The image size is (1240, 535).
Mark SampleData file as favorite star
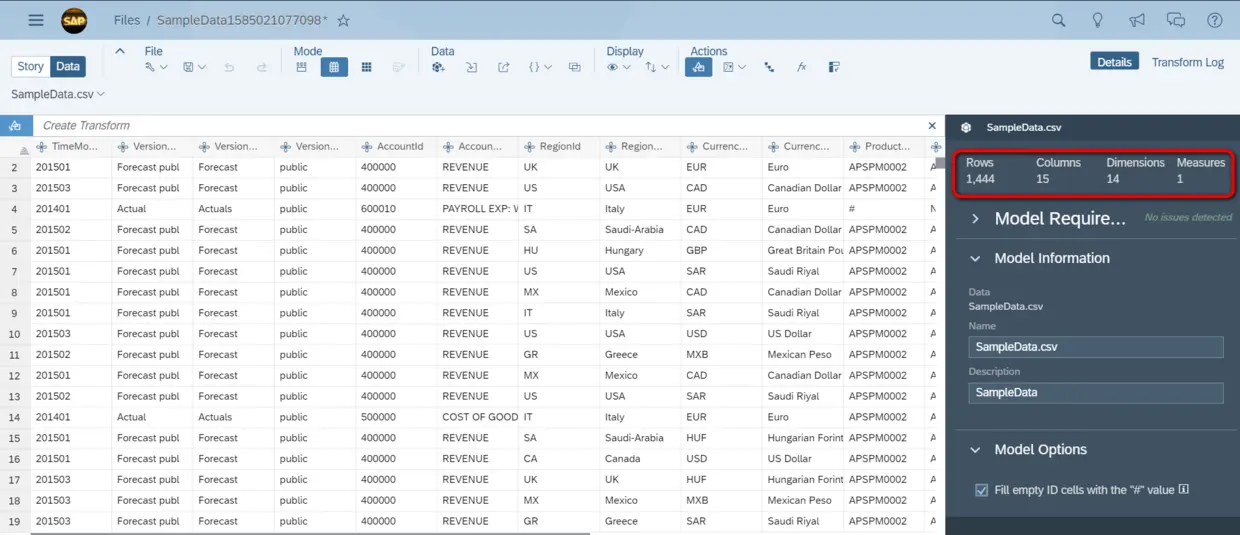[x=343, y=20]
